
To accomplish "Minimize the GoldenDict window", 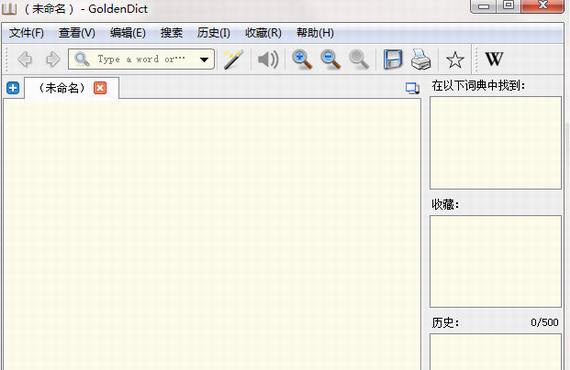I will click(484, 6).
